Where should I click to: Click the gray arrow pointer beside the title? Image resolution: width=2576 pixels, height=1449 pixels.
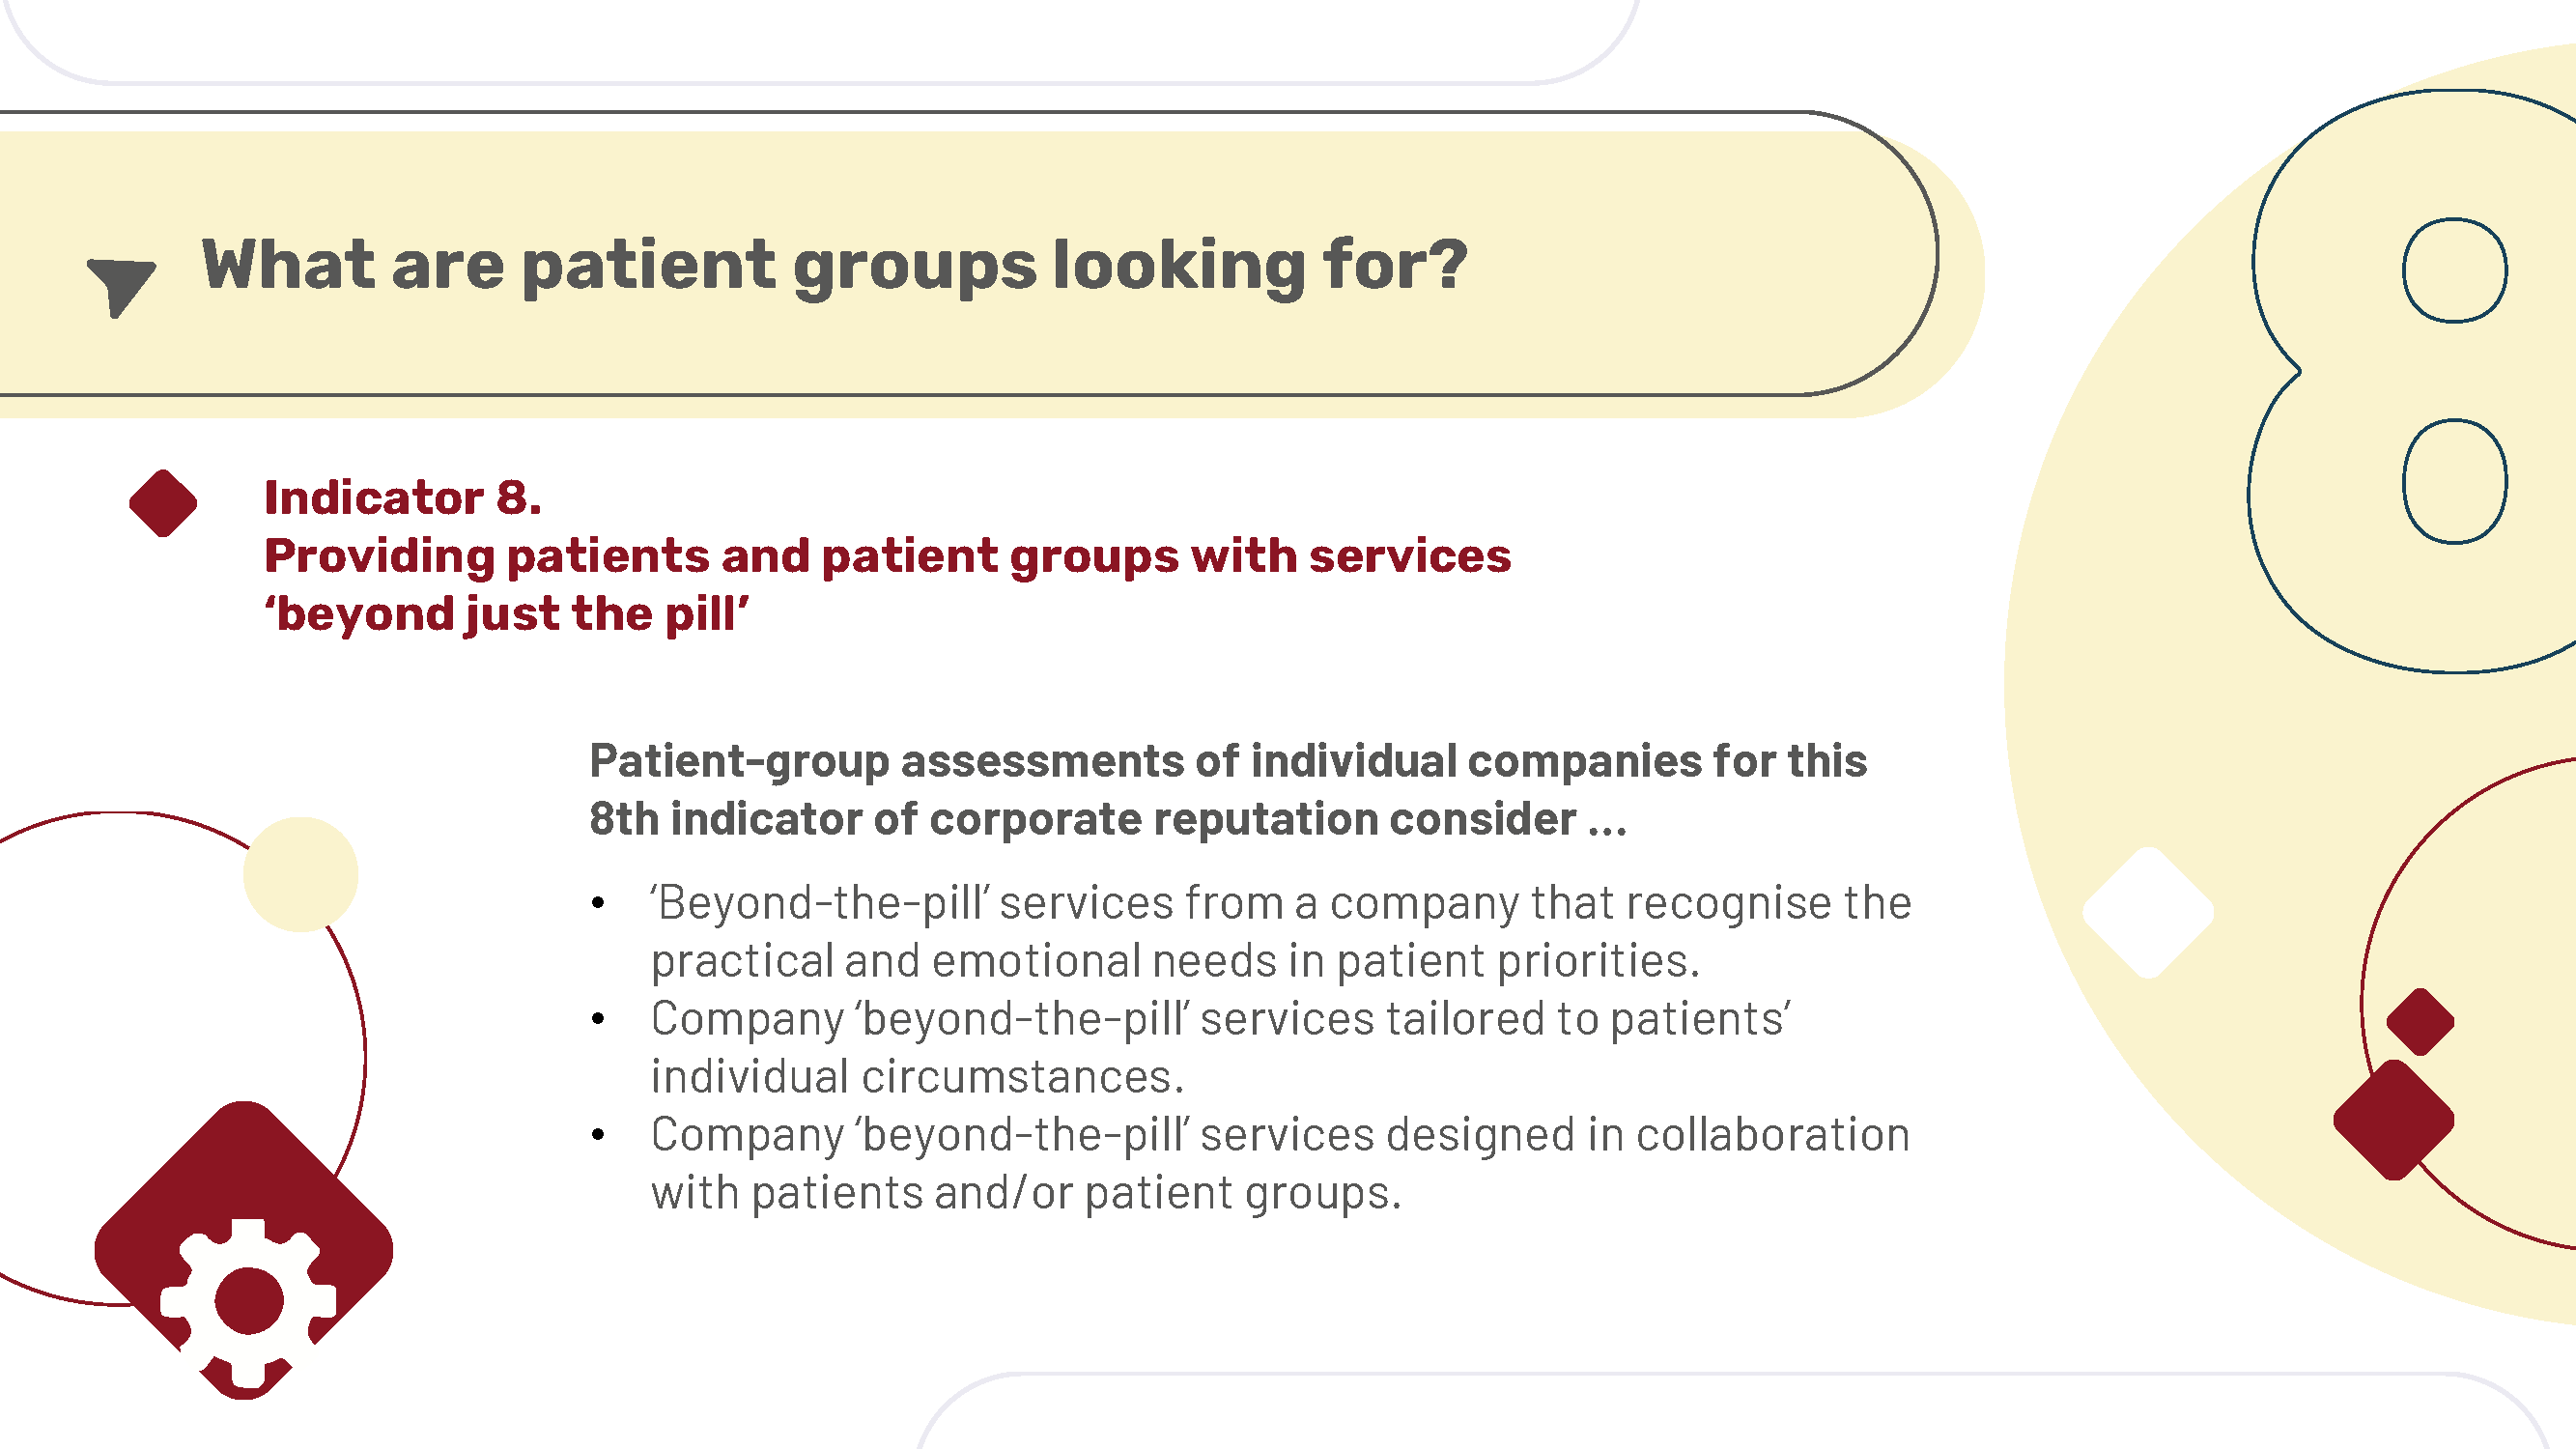click(x=119, y=286)
